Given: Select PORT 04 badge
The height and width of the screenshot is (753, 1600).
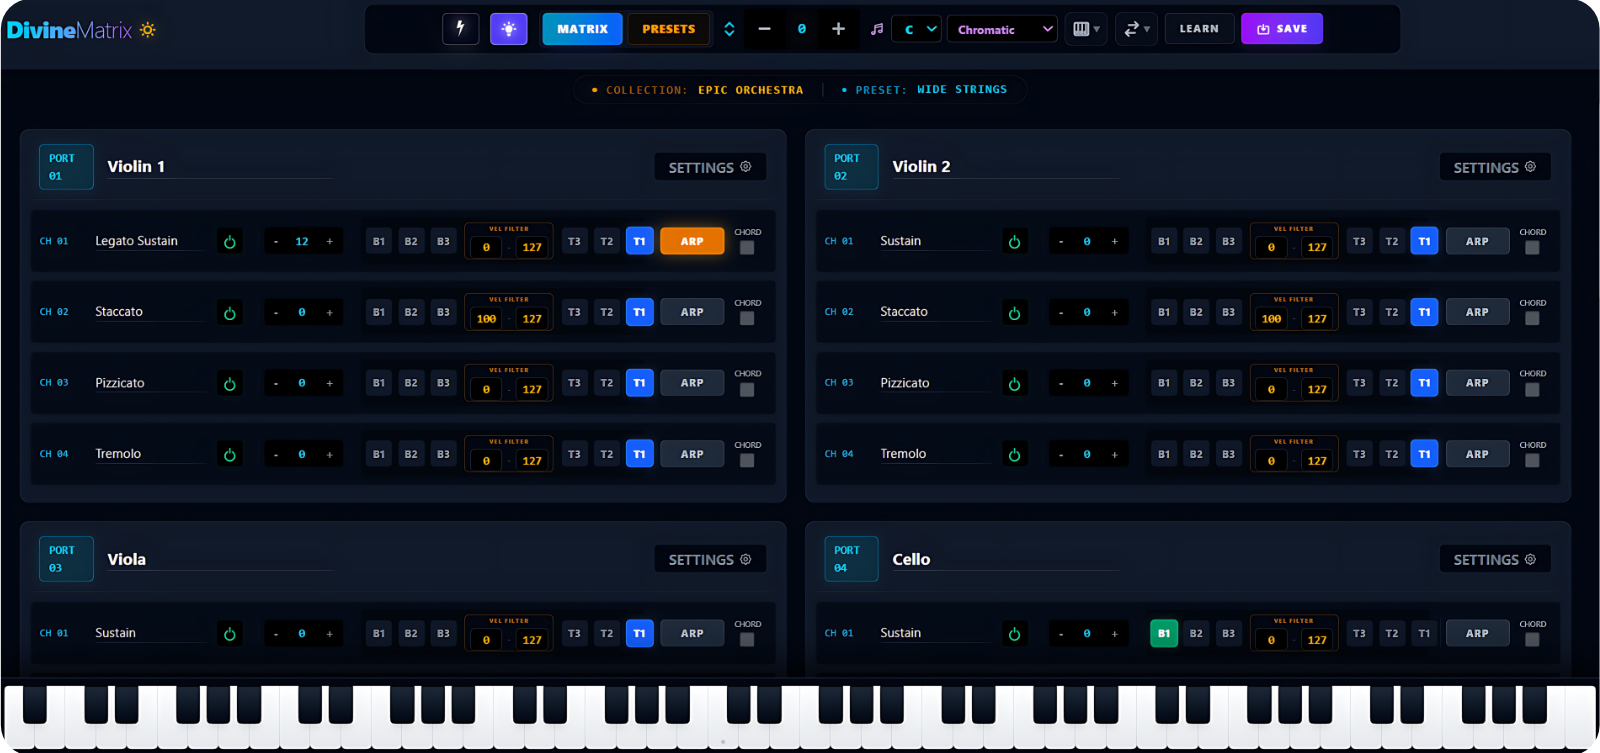Looking at the screenshot, I should click(x=851, y=559).
